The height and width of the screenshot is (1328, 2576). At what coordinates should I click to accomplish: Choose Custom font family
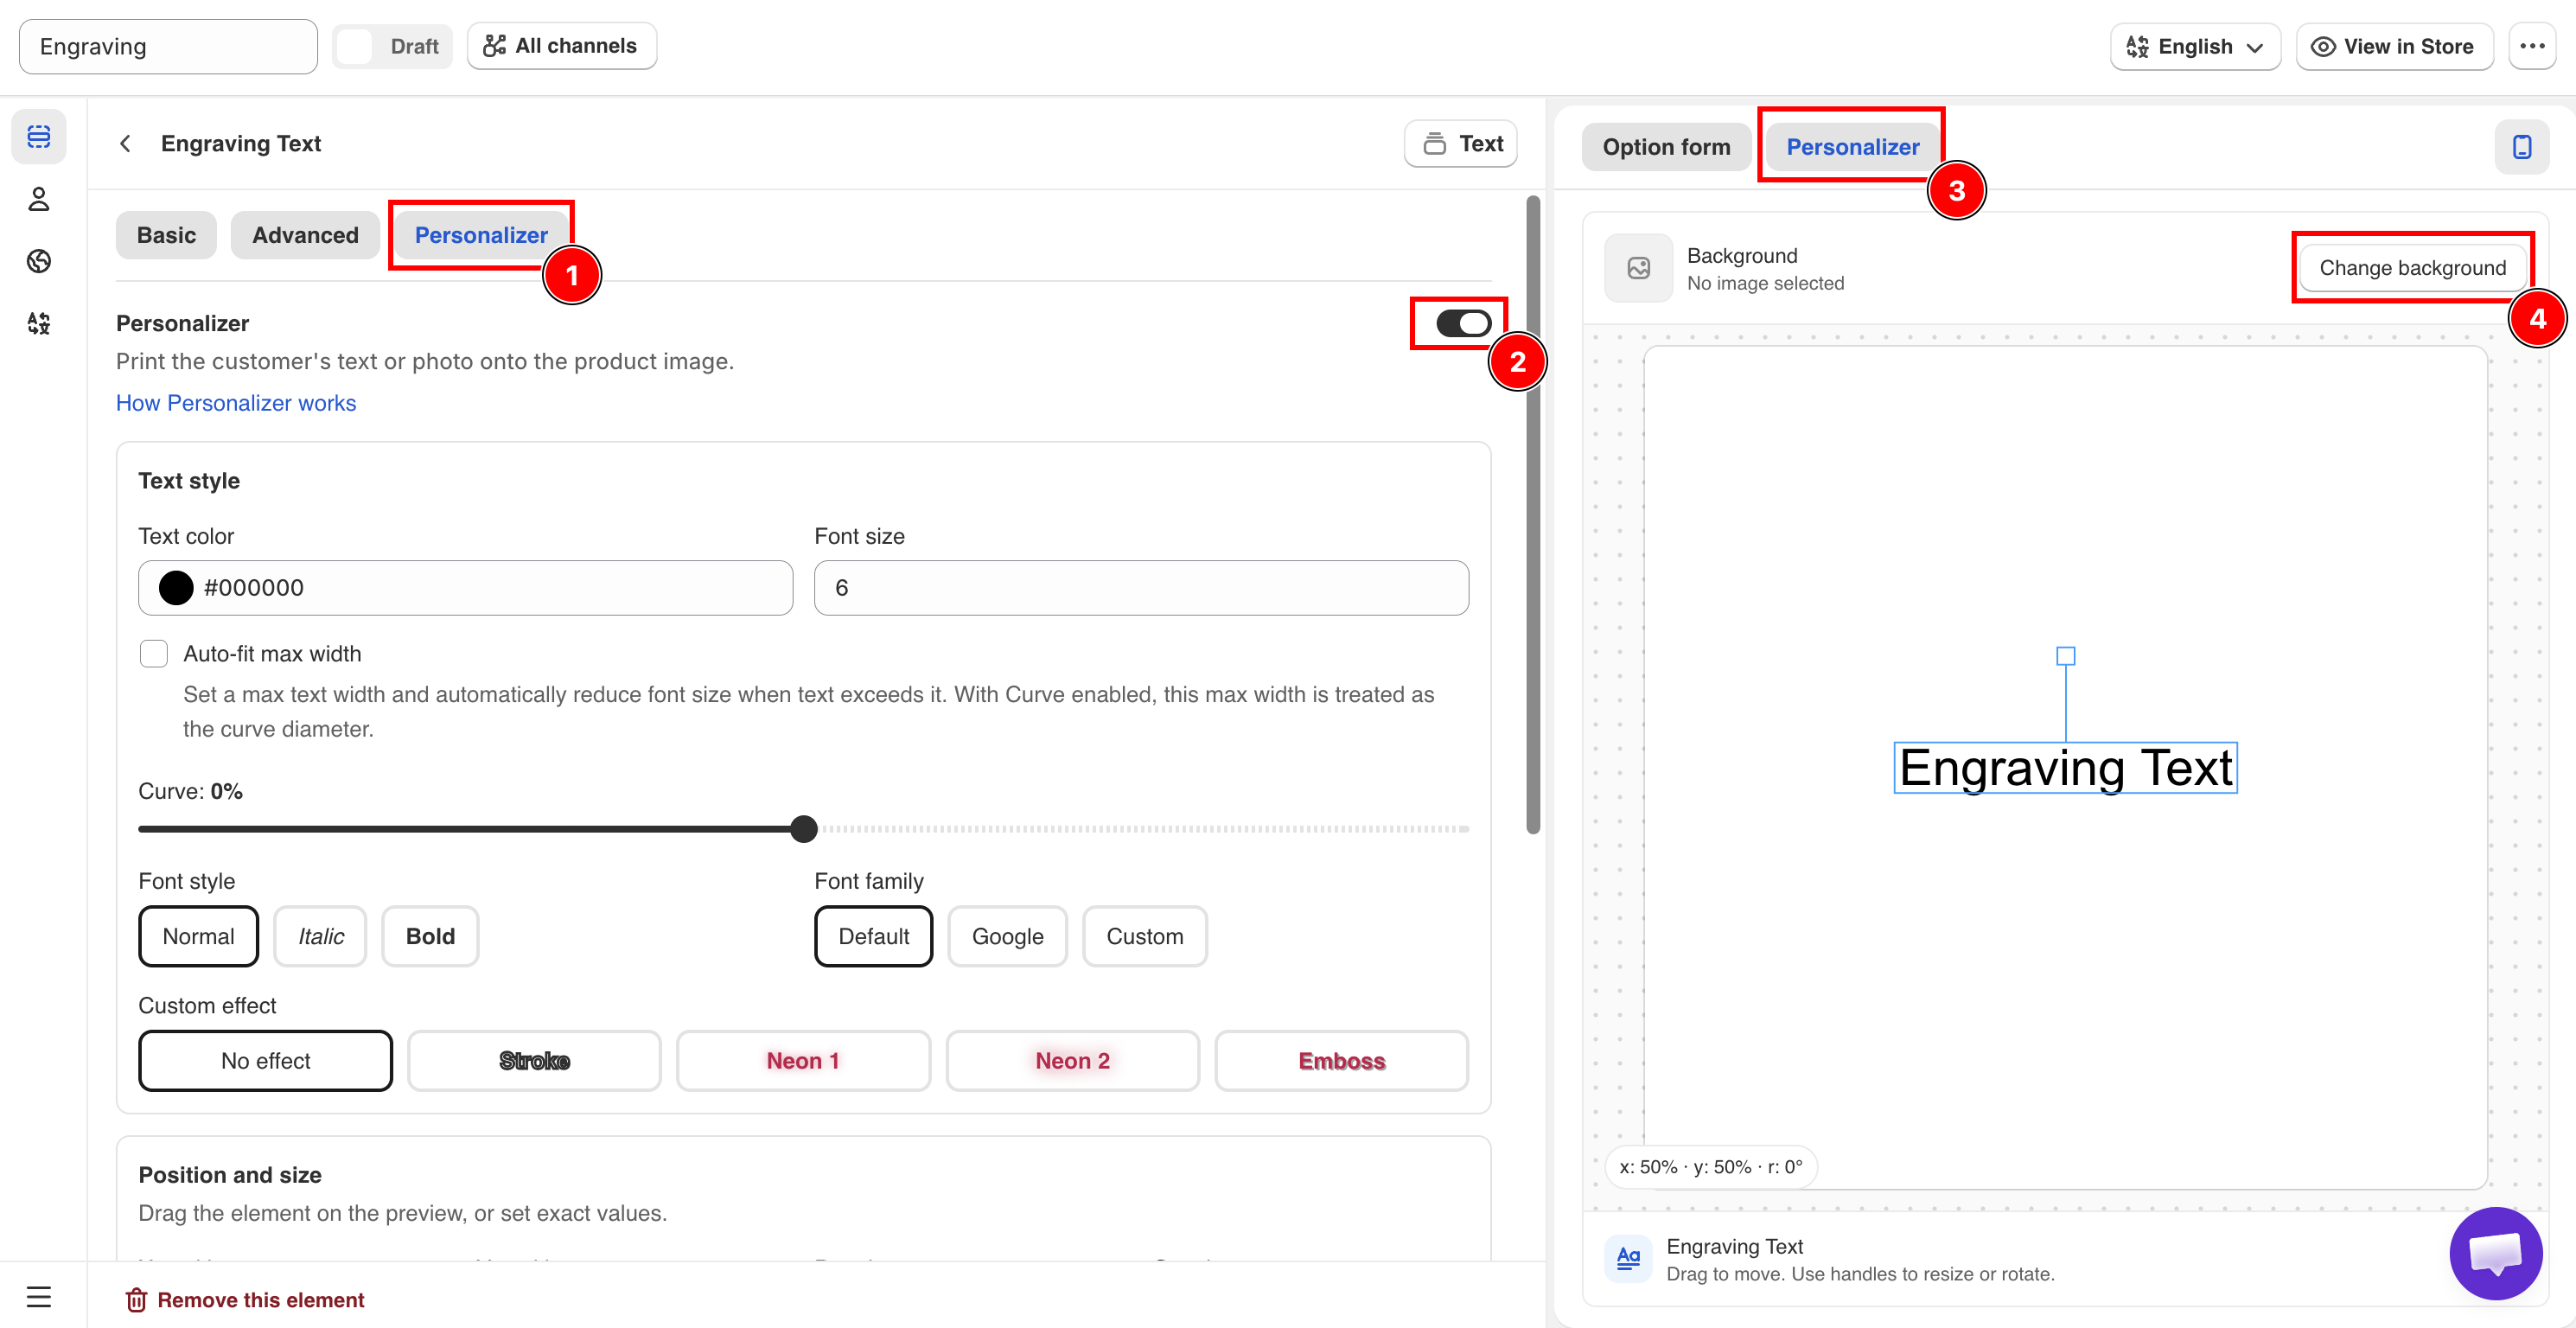(1144, 936)
